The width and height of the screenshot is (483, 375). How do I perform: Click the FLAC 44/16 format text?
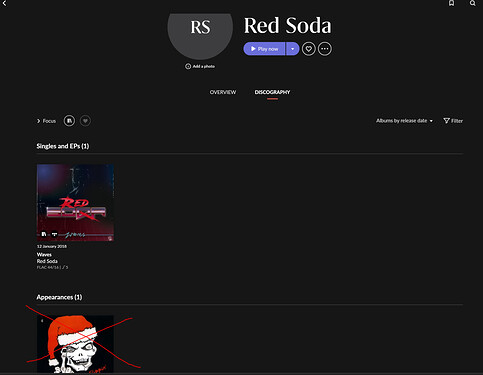(x=48, y=267)
